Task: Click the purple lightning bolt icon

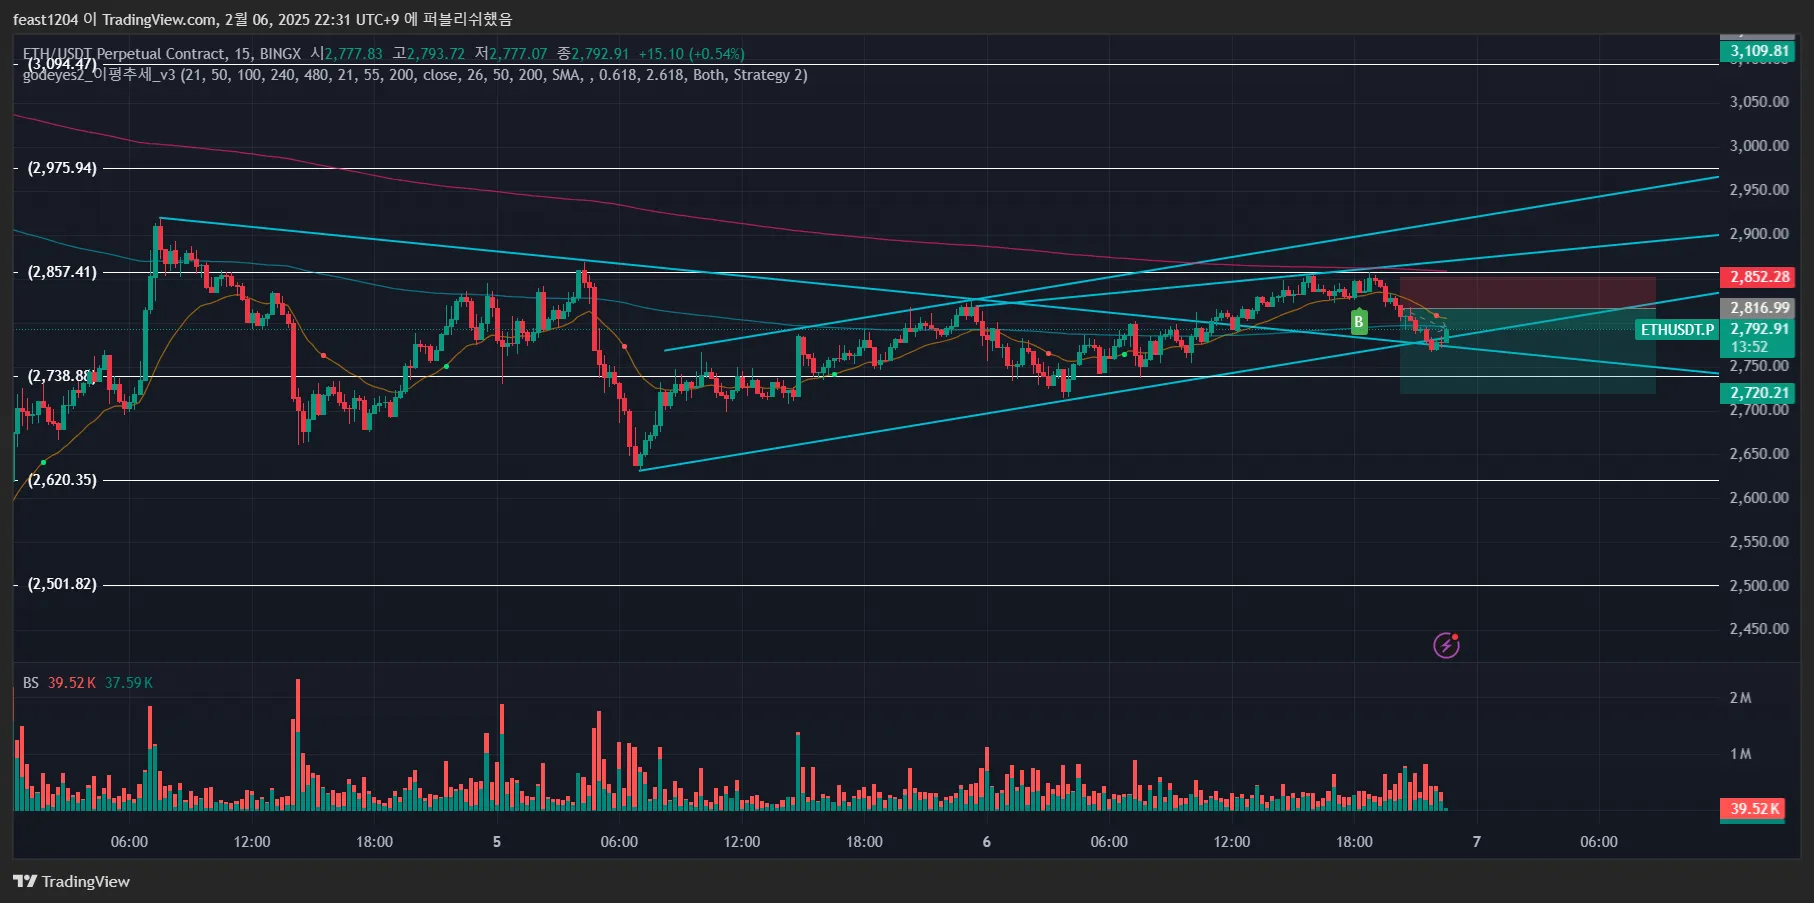Action: 1446,645
